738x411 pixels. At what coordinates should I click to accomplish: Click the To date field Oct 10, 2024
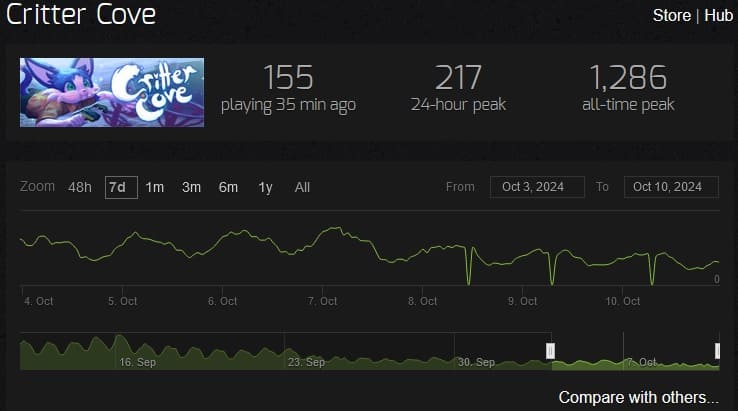(671, 187)
